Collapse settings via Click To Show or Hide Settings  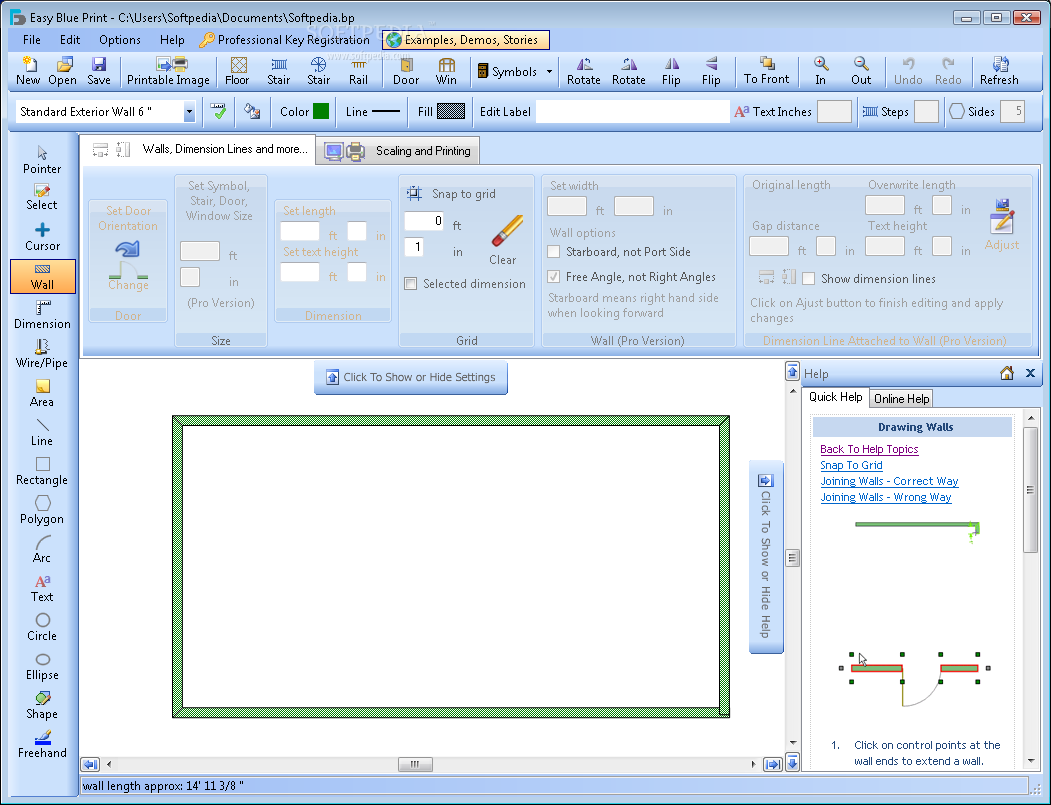(x=410, y=377)
